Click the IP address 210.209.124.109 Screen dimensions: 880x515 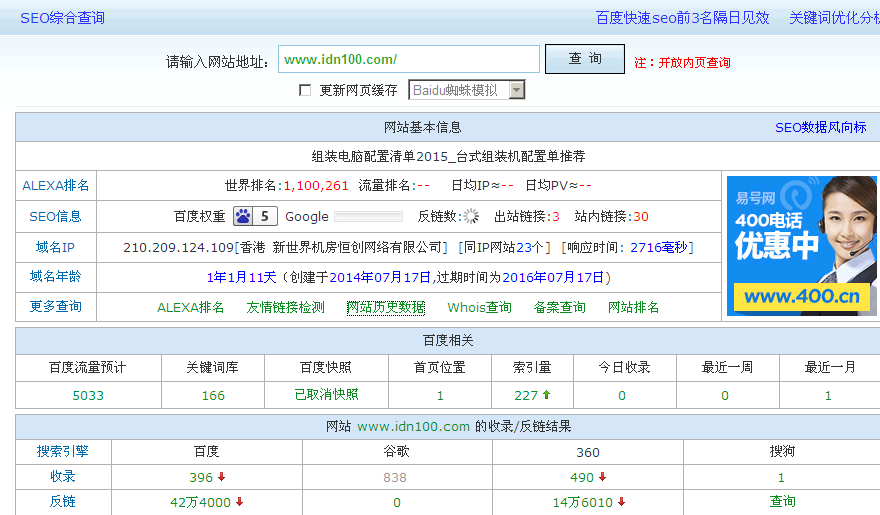coord(178,247)
